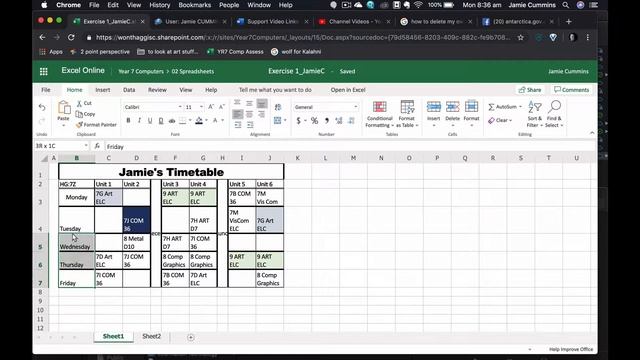This screenshot has height=360, width=640.
Task: Toggle Underline formatting
Action: pos(150,120)
